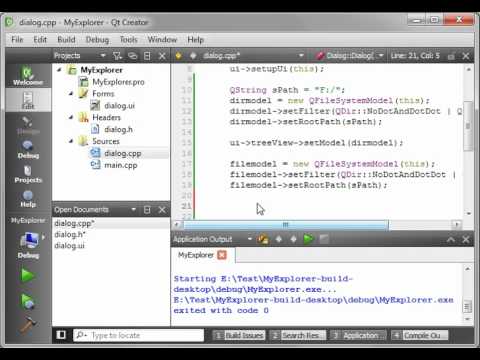Maximize the Application Output pane

[x=451, y=239]
